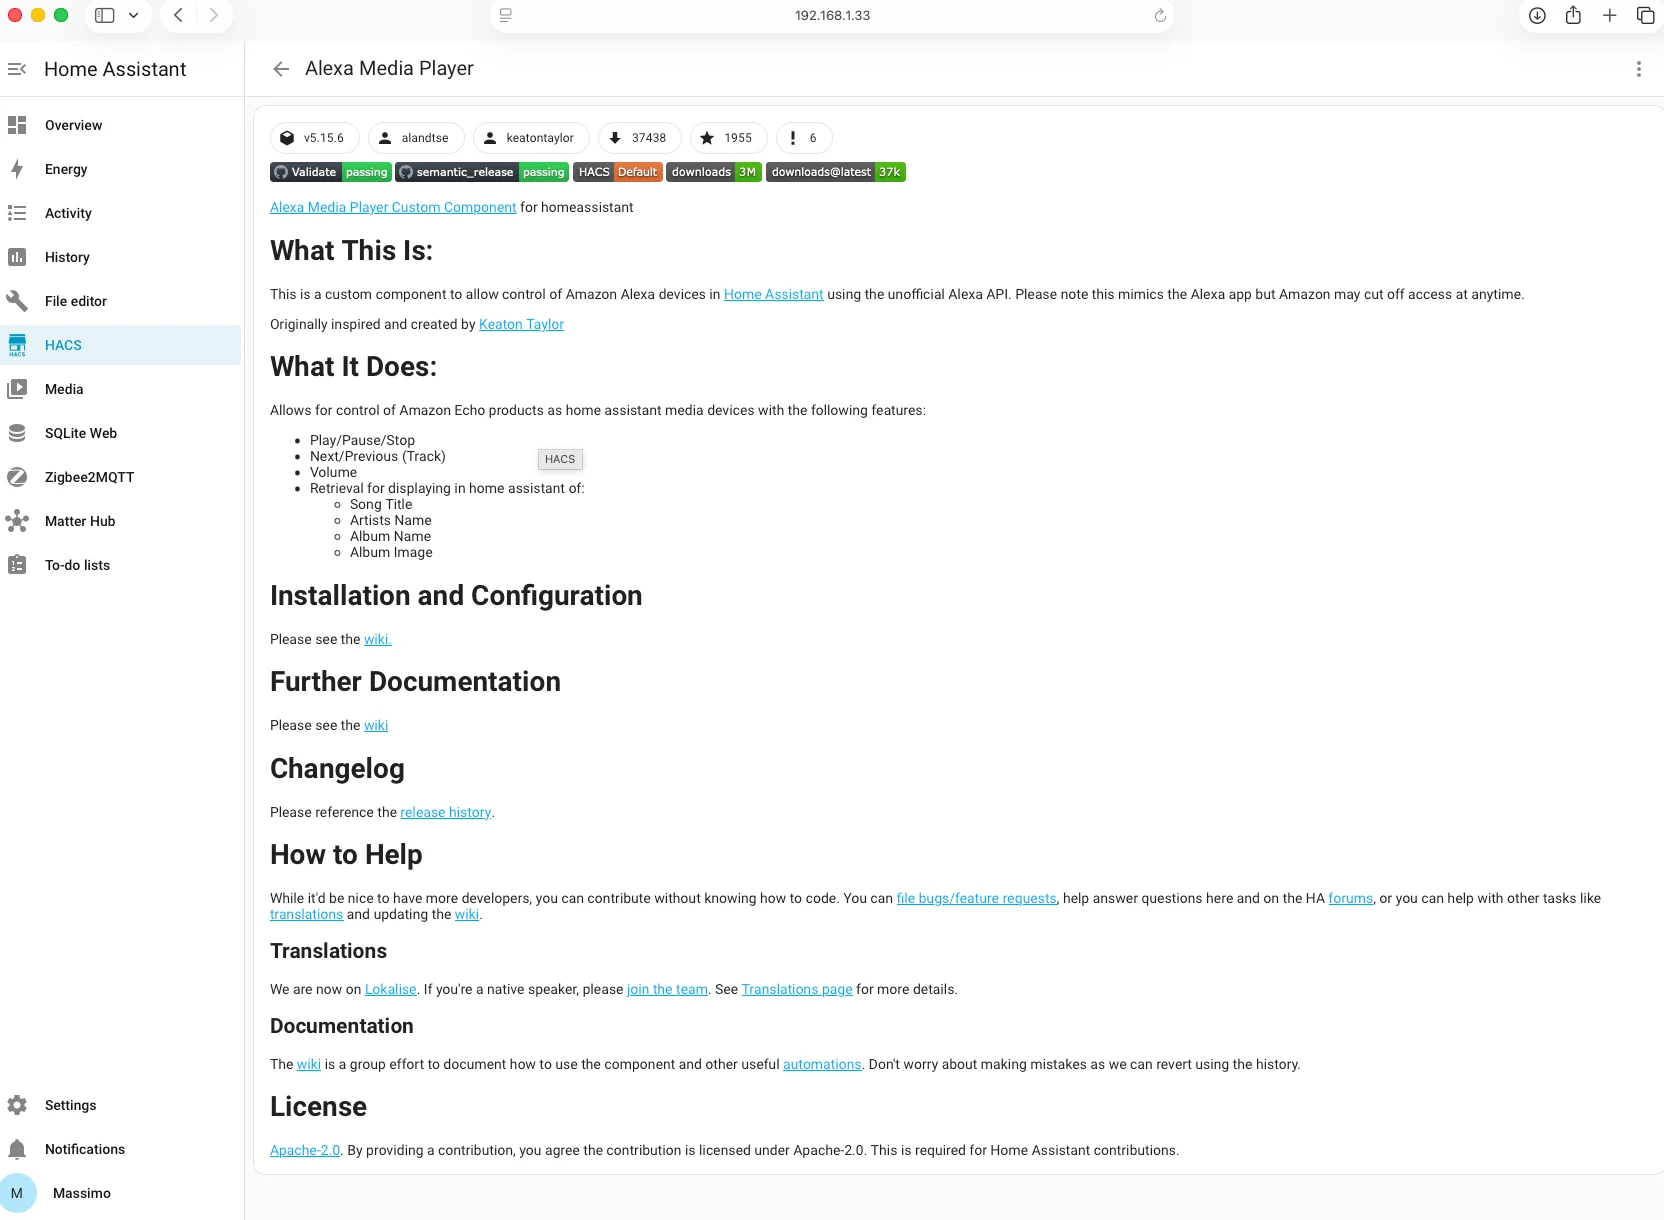Open the To-do lists clipboard icon
The width and height of the screenshot is (1664, 1220).
[17, 565]
